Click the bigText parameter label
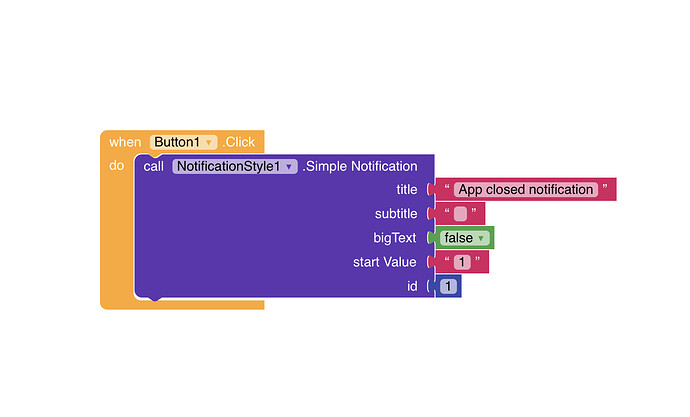 (395, 238)
